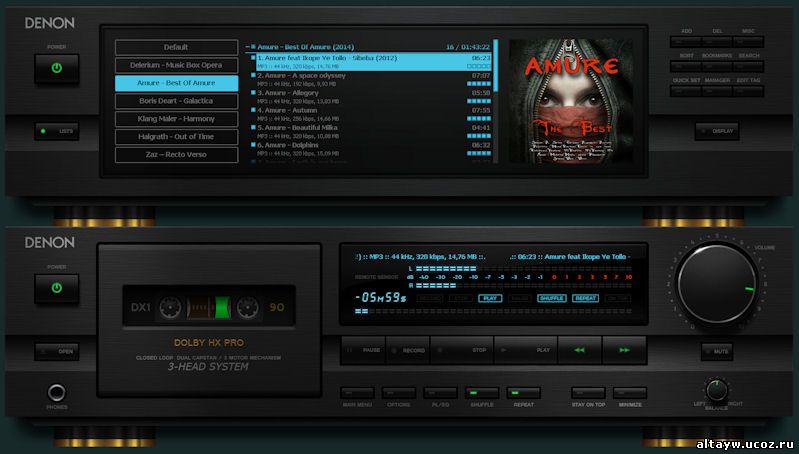Viewport: 799px width, 454px height.
Task: Click the fast-forward double-arrow button
Action: pos(624,350)
